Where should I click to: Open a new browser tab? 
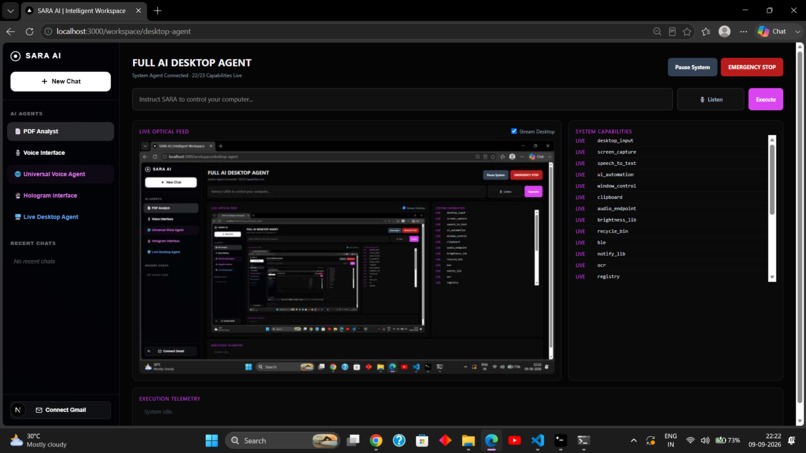157,10
